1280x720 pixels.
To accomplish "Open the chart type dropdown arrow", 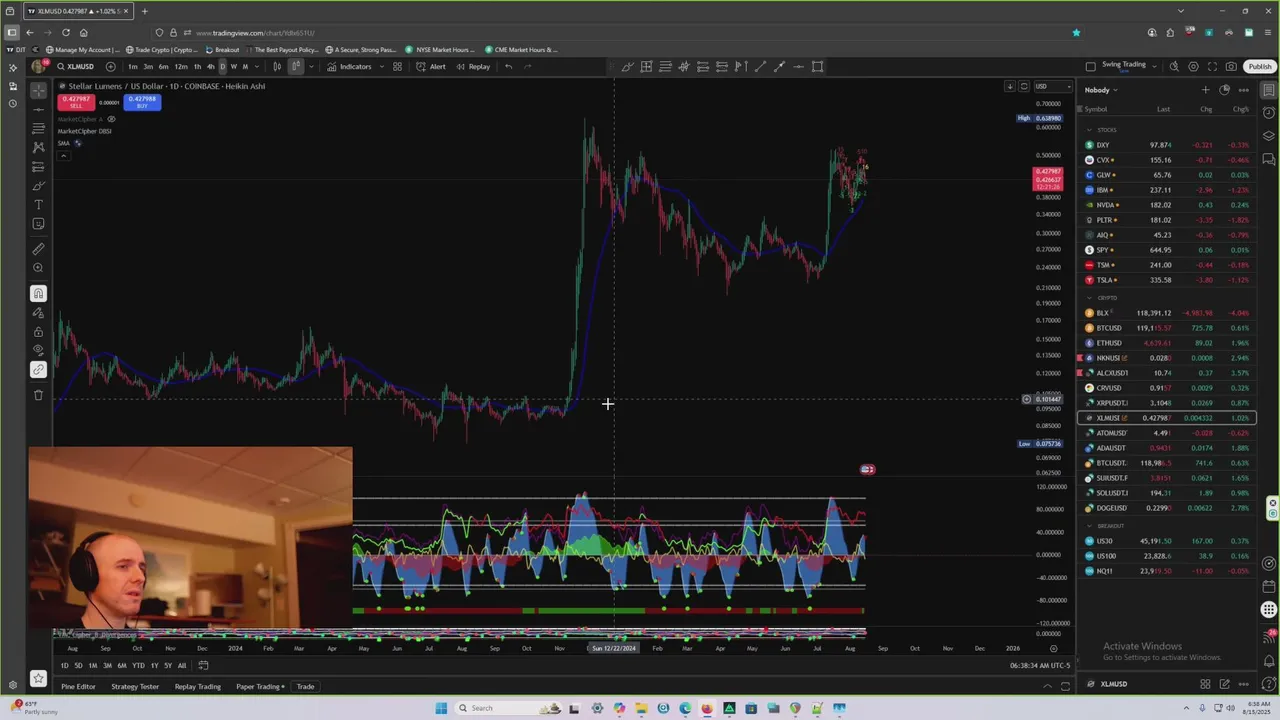I will [x=311, y=67].
